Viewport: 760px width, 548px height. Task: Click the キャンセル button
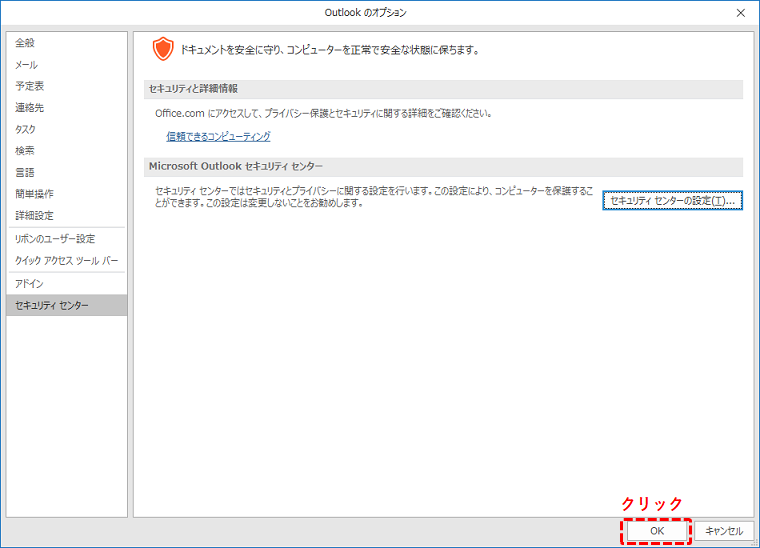[x=724, y=531]
